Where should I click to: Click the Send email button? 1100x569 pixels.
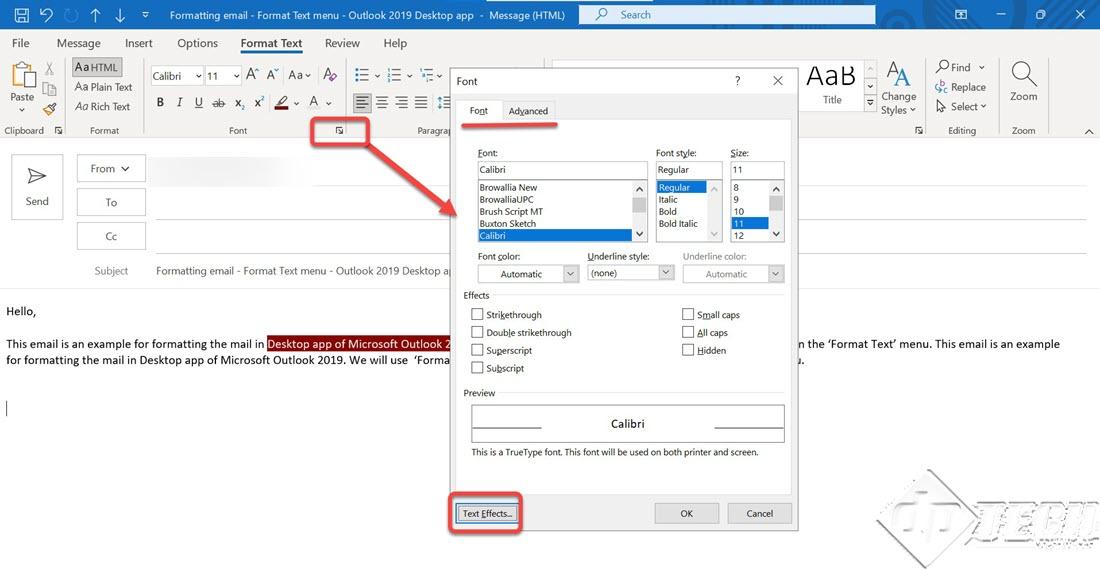coord(37,186)
